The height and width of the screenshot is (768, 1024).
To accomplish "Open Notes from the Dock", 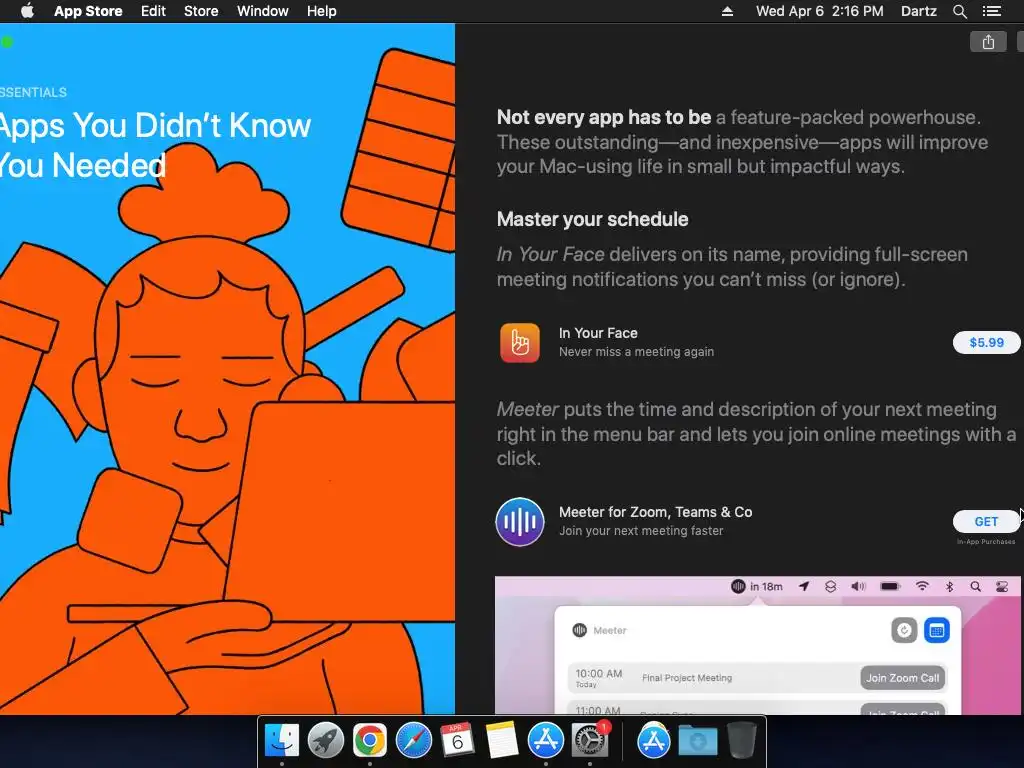I will pos(502,741).
